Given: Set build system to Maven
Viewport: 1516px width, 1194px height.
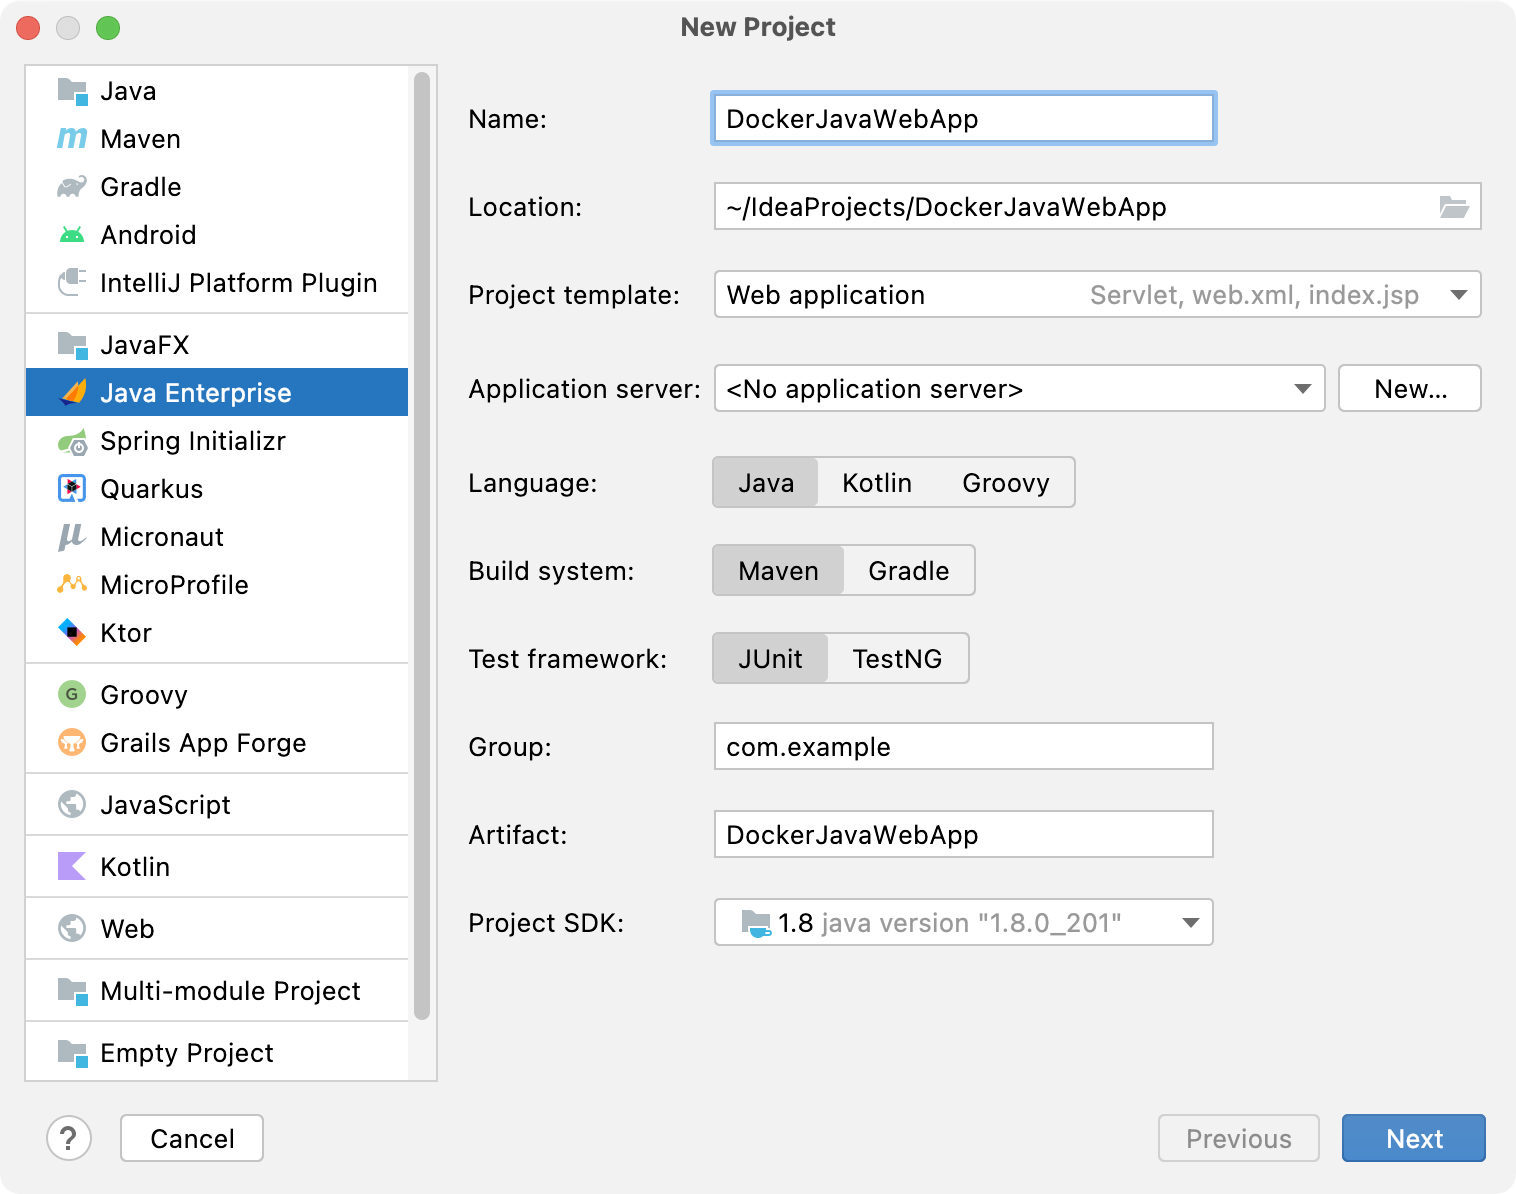Looking at the screenshot, I should coord(778,571).
